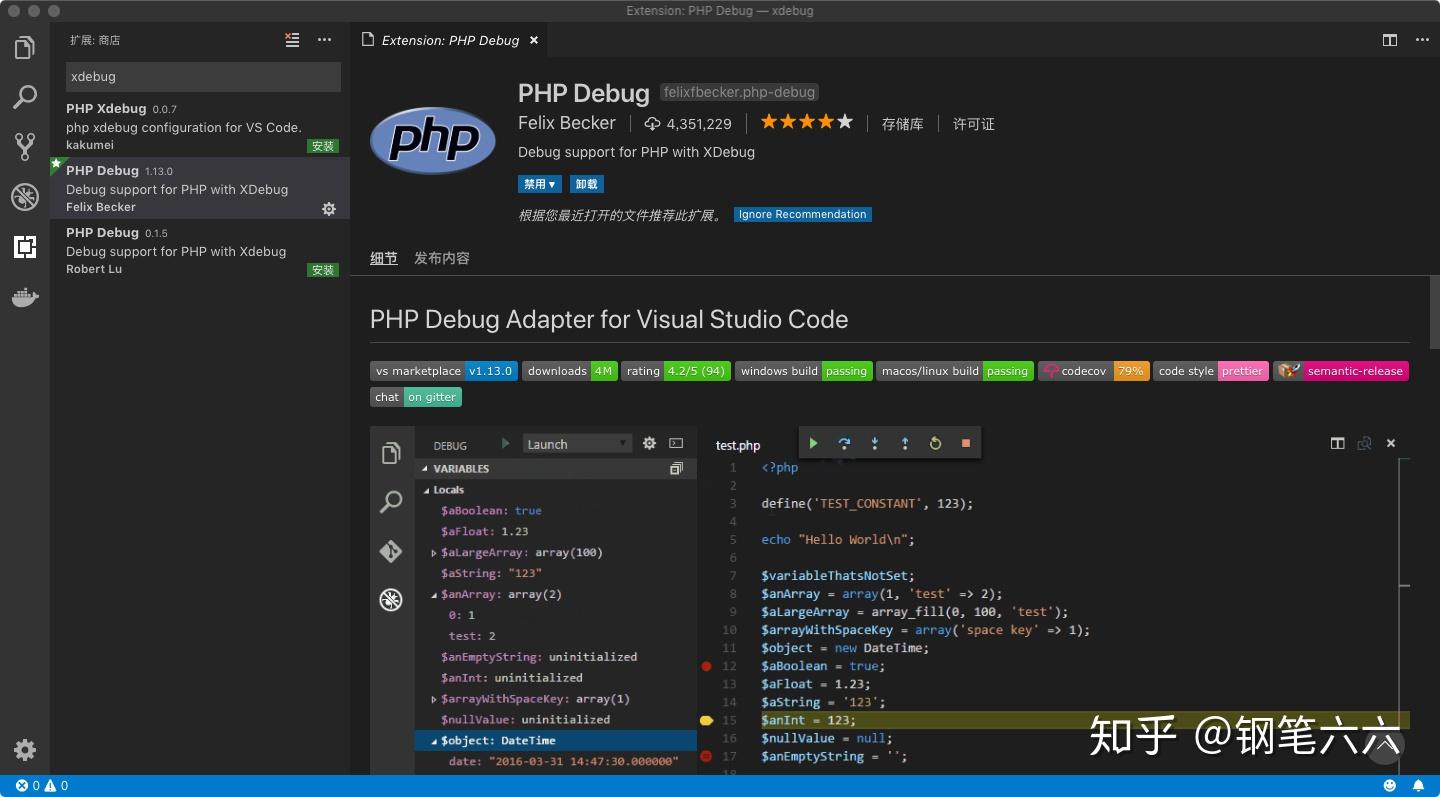This screenshot has width=1440, height=797.
Task: Click the downloads 4M badge
Action: (570, 371)
